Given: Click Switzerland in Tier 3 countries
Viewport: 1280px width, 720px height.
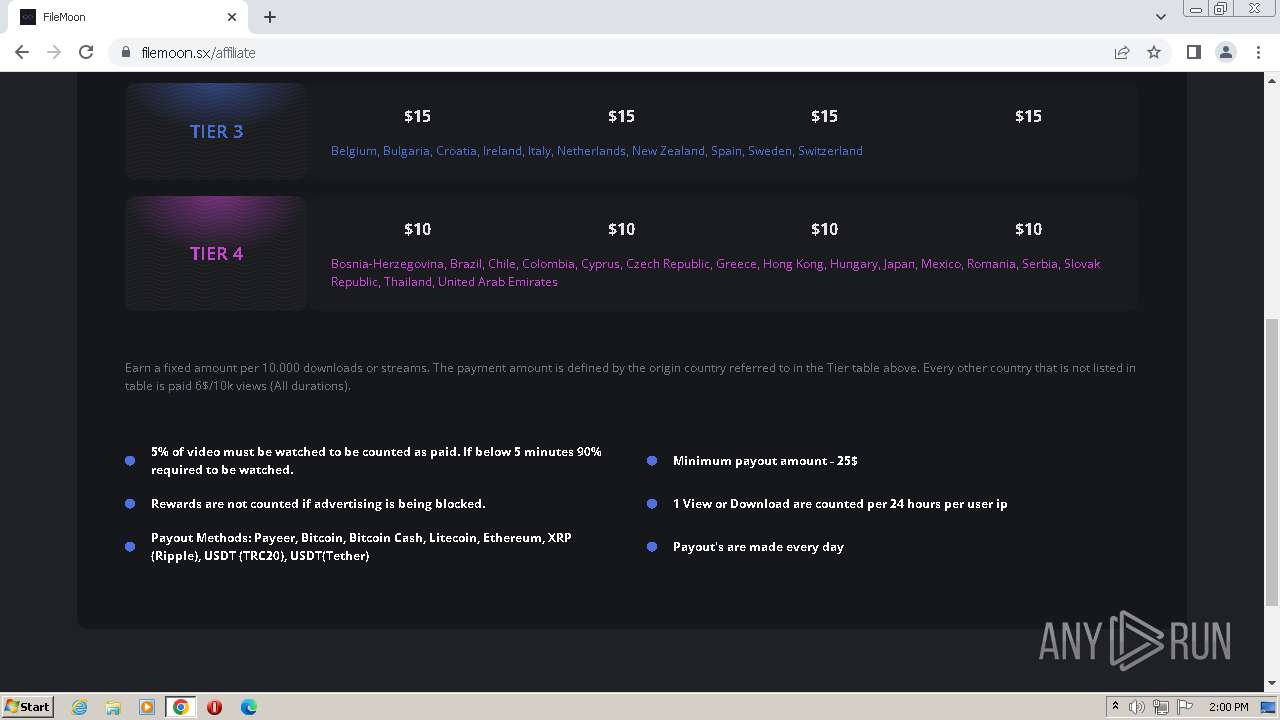Looking at the screenshot, I should [830, 150].
